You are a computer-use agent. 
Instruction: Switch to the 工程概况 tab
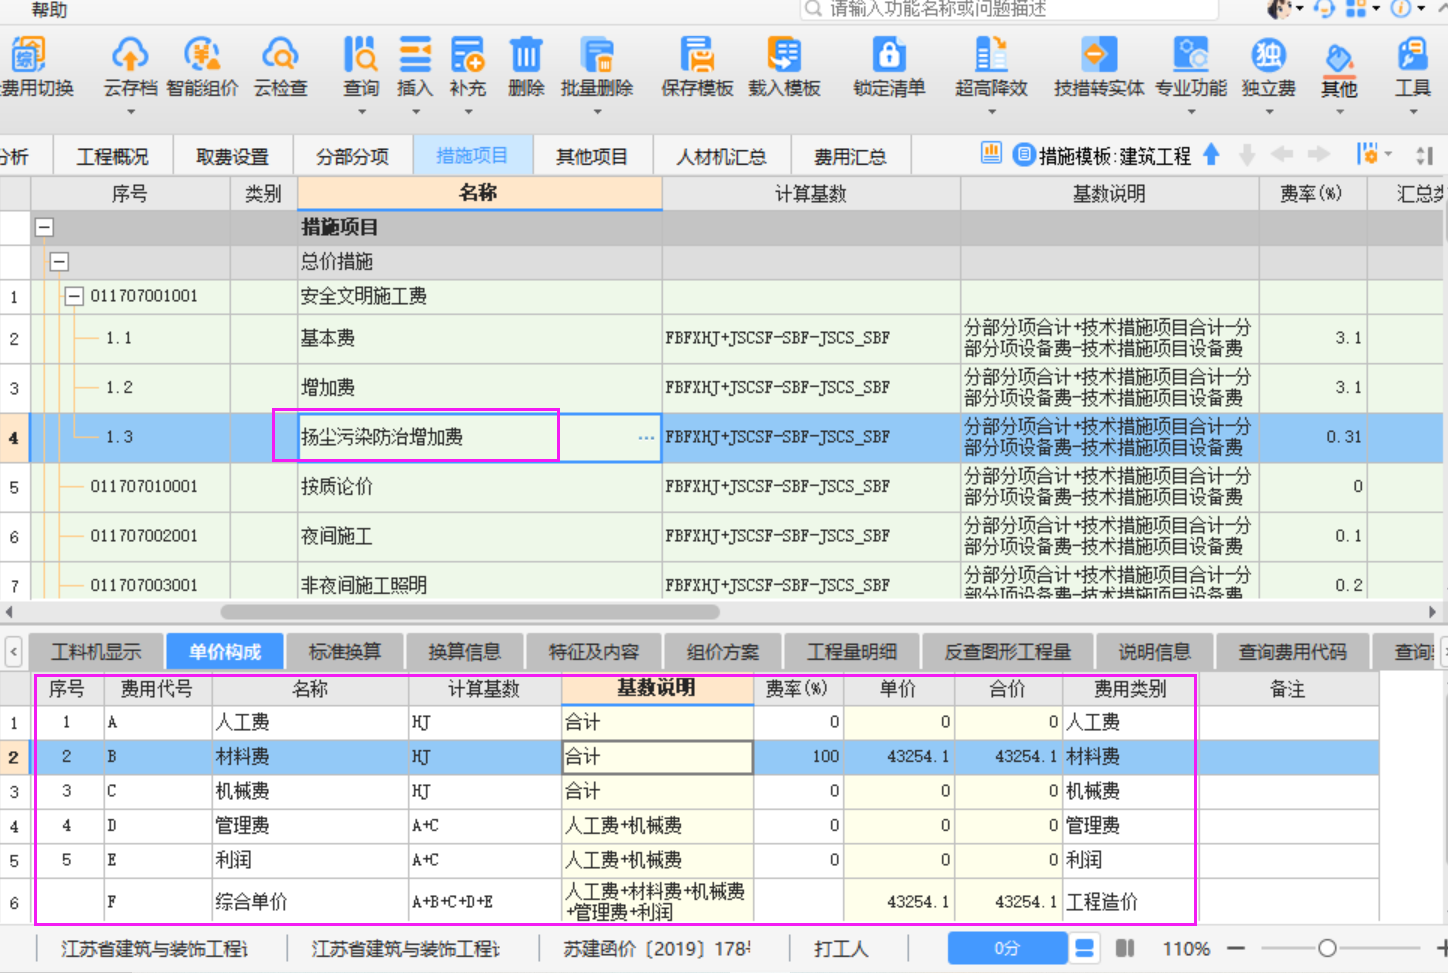pos(112,157)
